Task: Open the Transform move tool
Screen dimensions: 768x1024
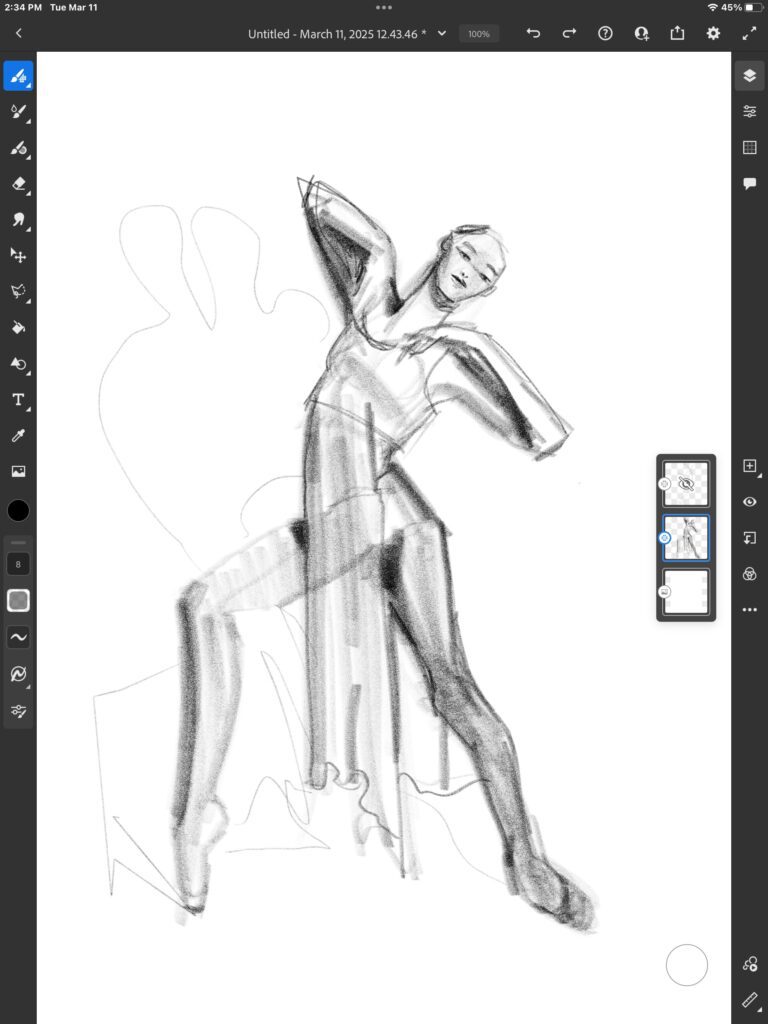Action: click(18, 256)
